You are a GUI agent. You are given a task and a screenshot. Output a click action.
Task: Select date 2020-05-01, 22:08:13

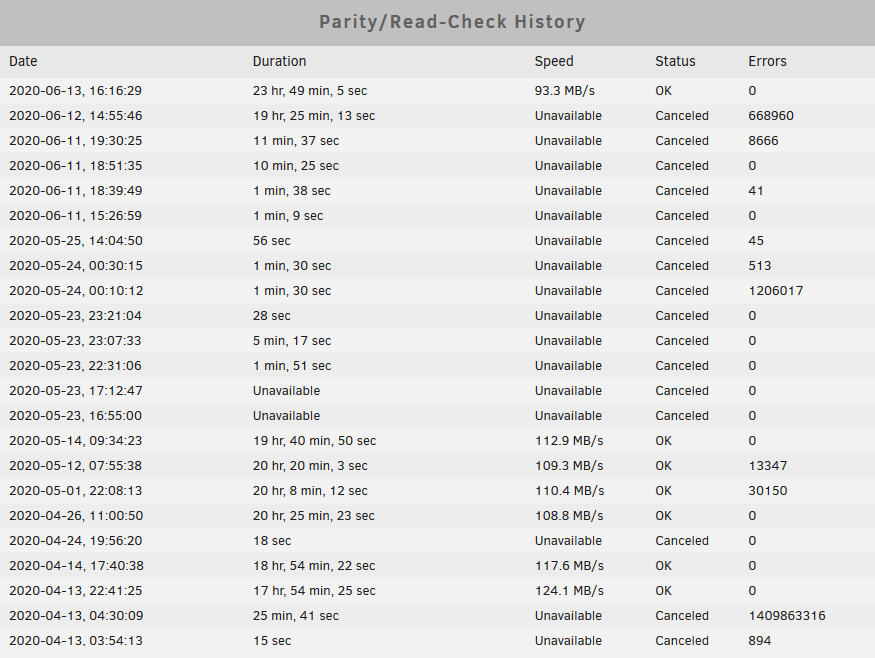click(75, 491)
